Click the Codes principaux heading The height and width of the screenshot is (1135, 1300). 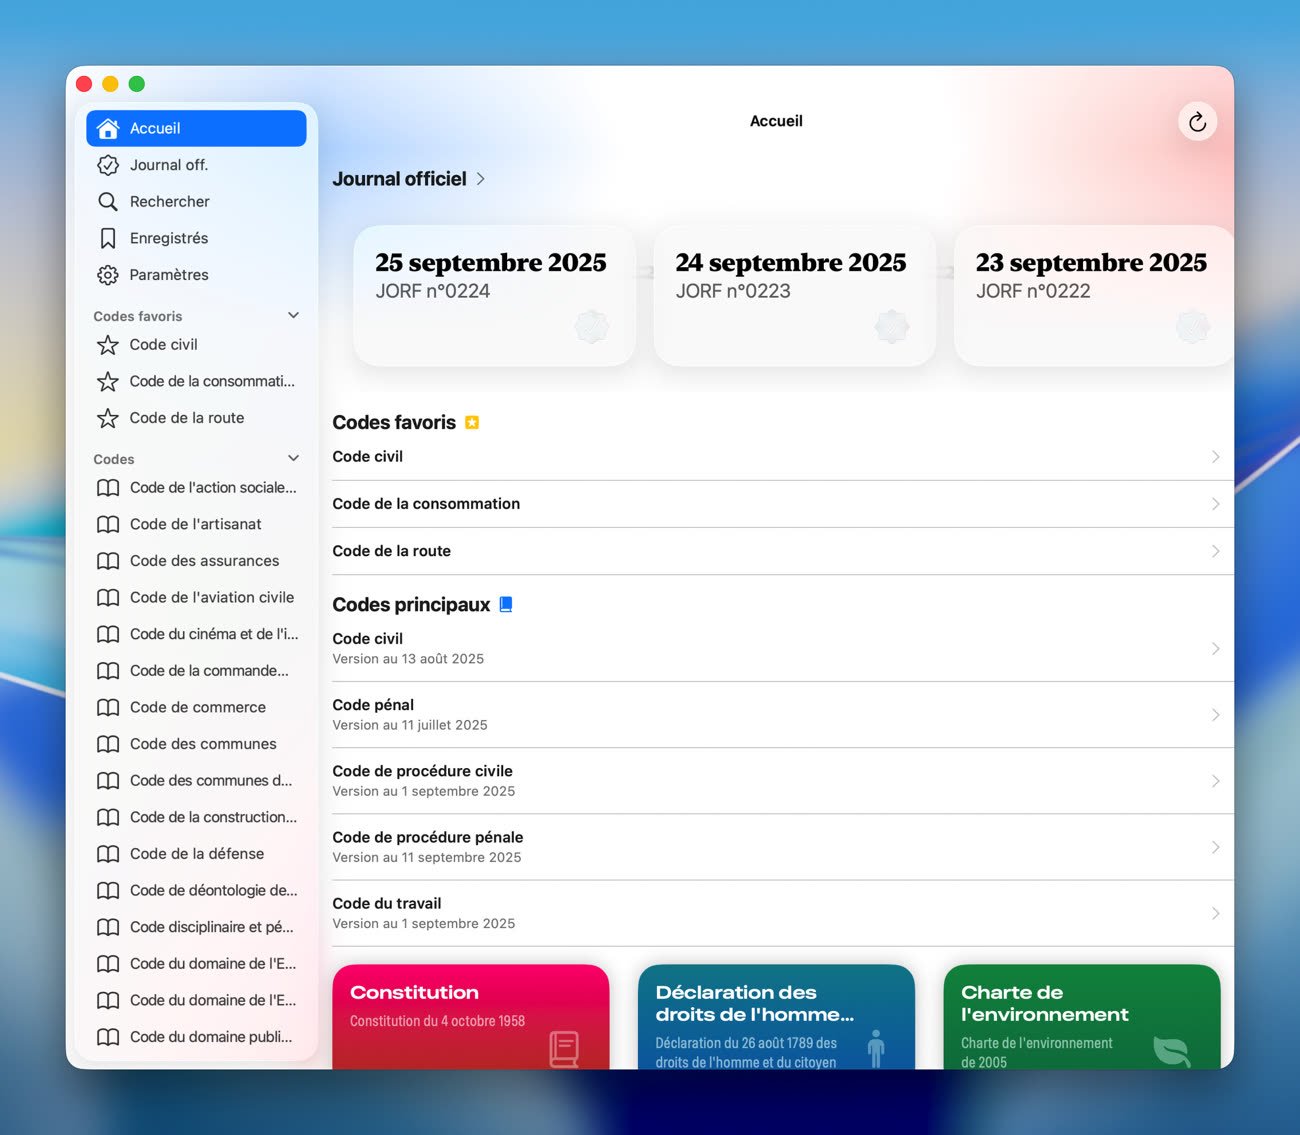pos(411,605)
